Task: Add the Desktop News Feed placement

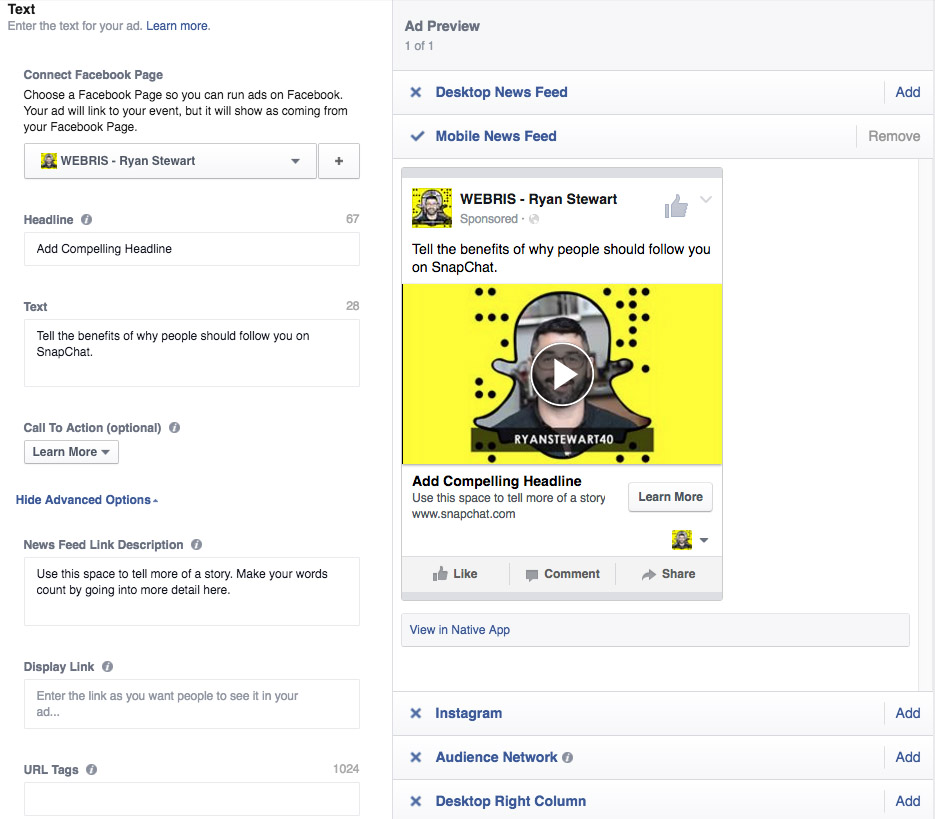Action: point(908,92)
